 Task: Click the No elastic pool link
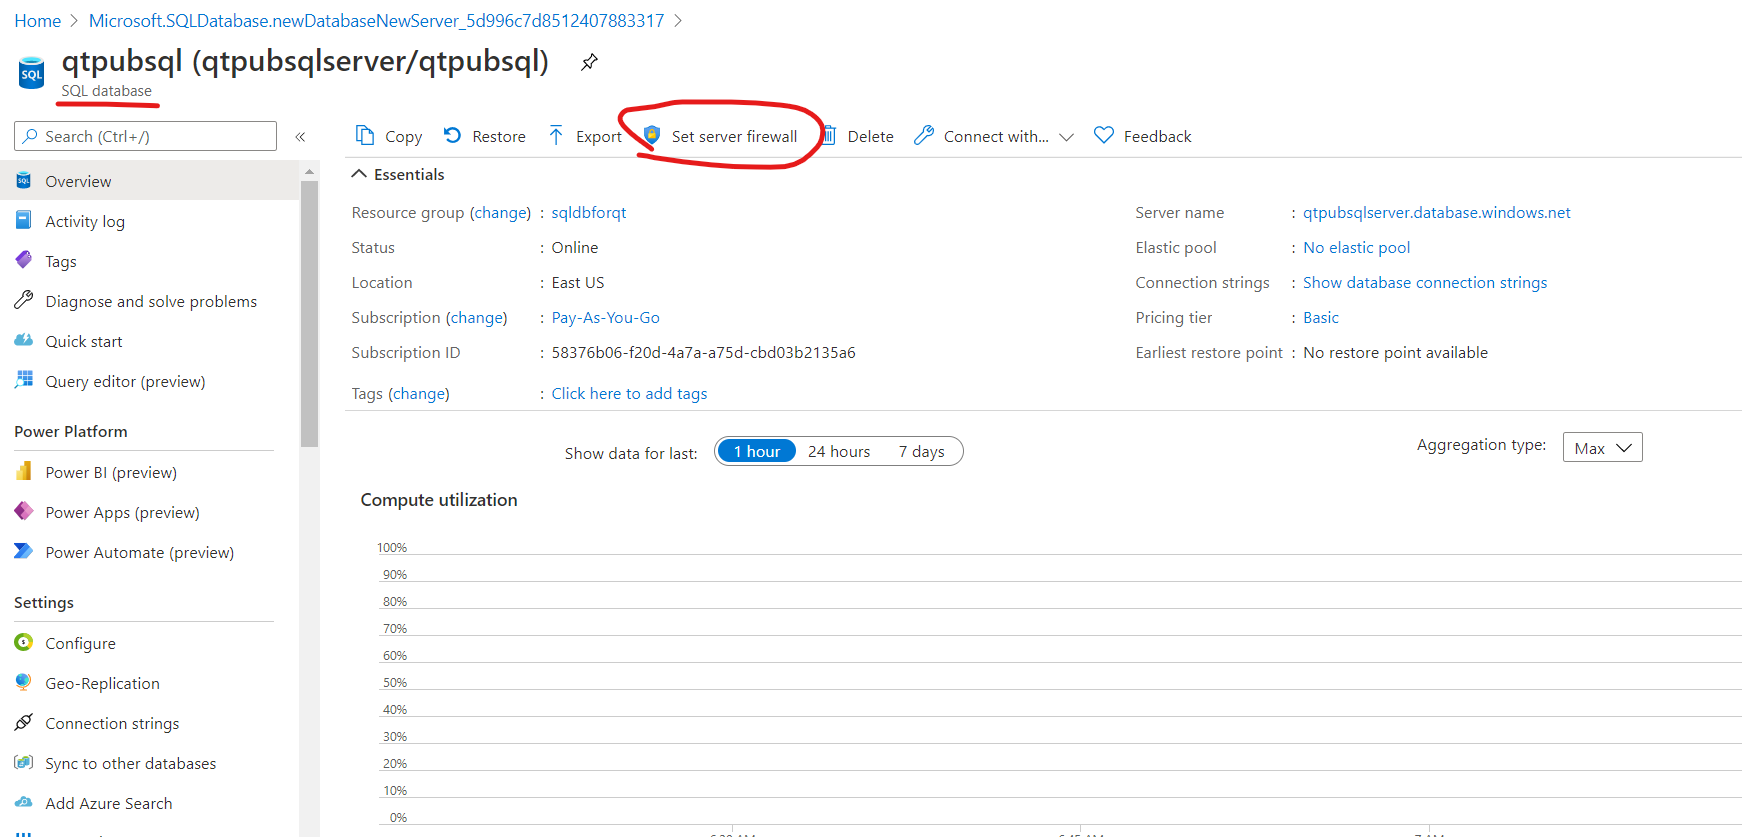(1357, 247)
